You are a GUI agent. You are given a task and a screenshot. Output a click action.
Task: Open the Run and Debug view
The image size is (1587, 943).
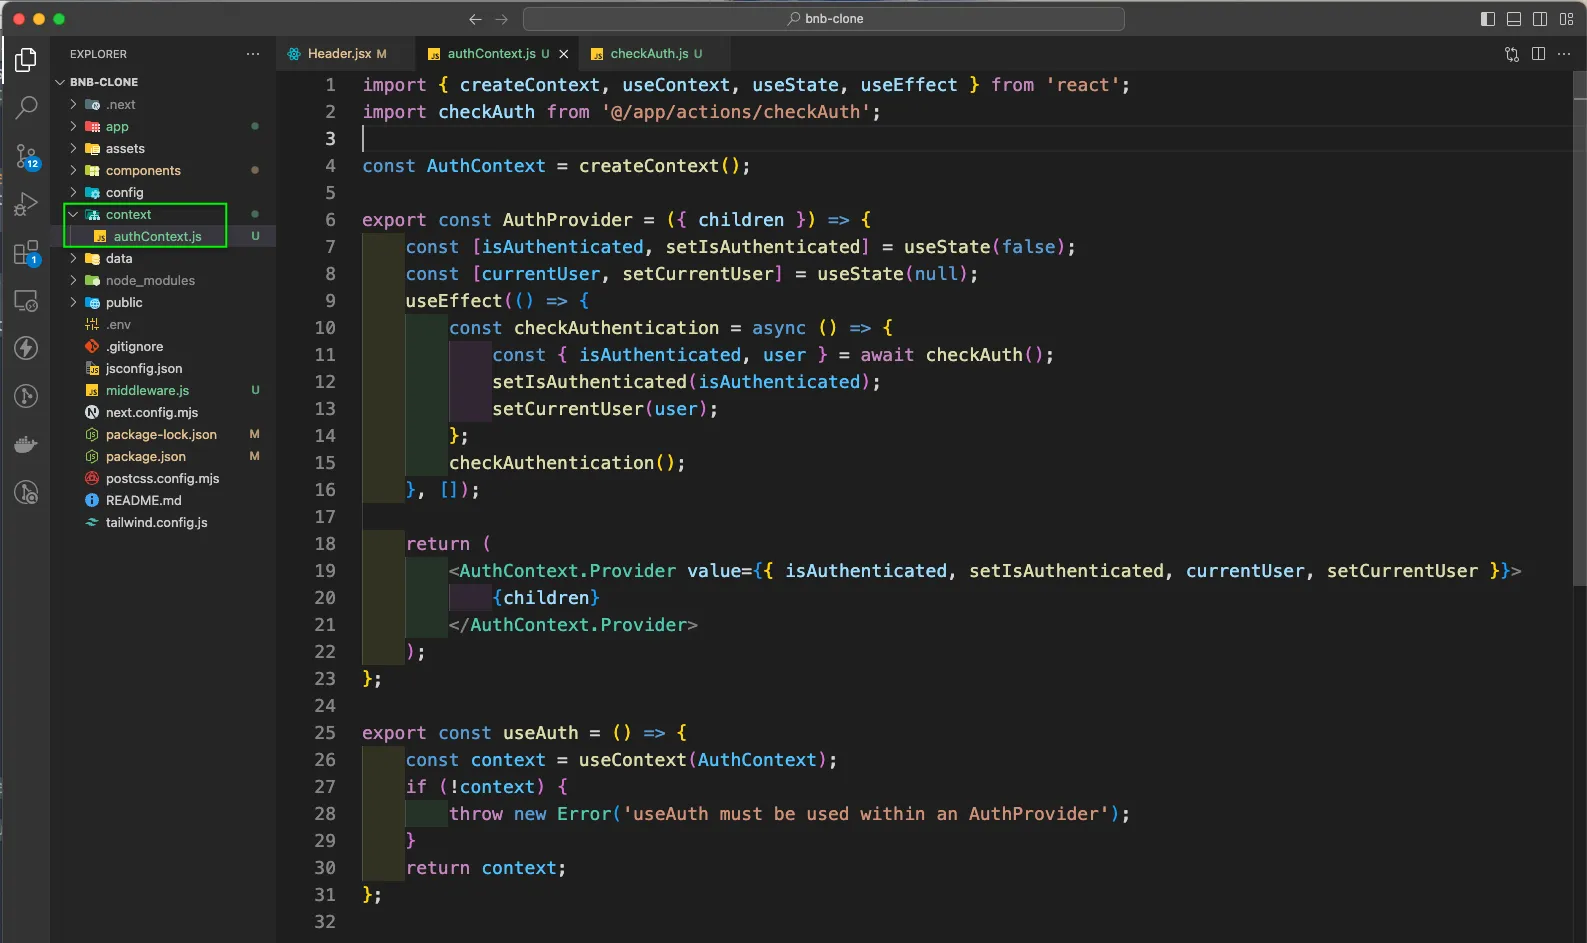click(x=26, y=204)
